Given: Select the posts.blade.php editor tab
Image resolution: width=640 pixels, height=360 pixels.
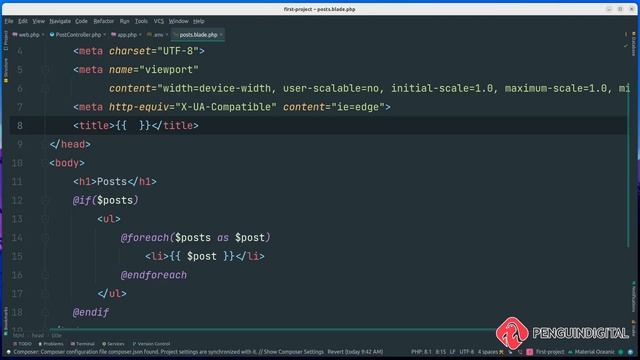Looking at the screenshot, I should coord(198,35).
